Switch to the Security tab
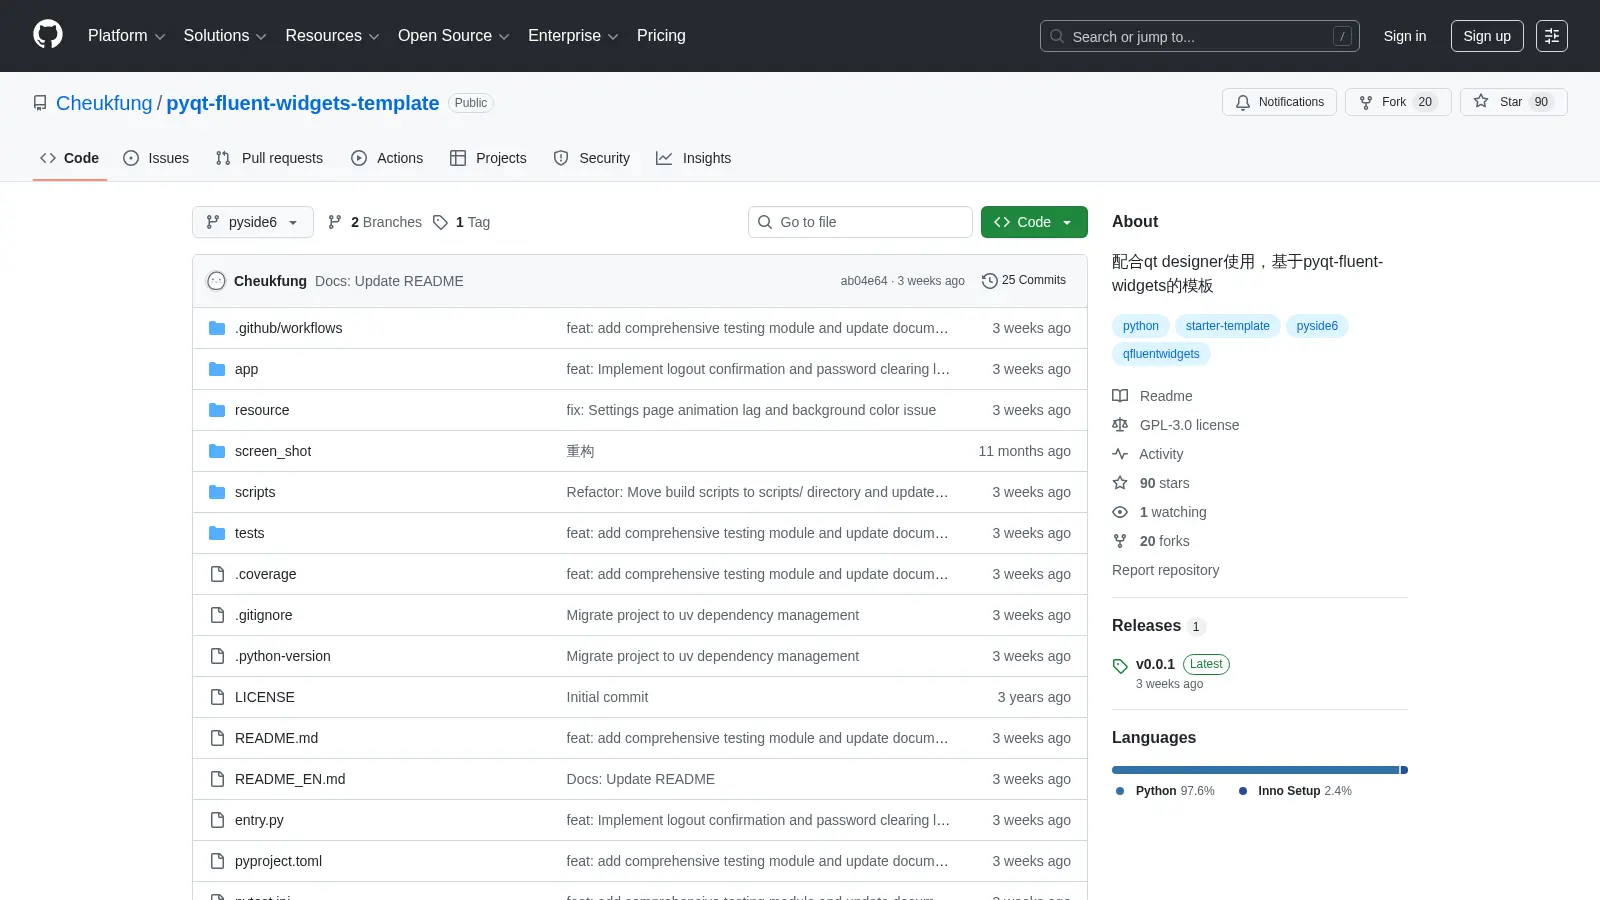The image size is (1600, 900). (592, 158)
